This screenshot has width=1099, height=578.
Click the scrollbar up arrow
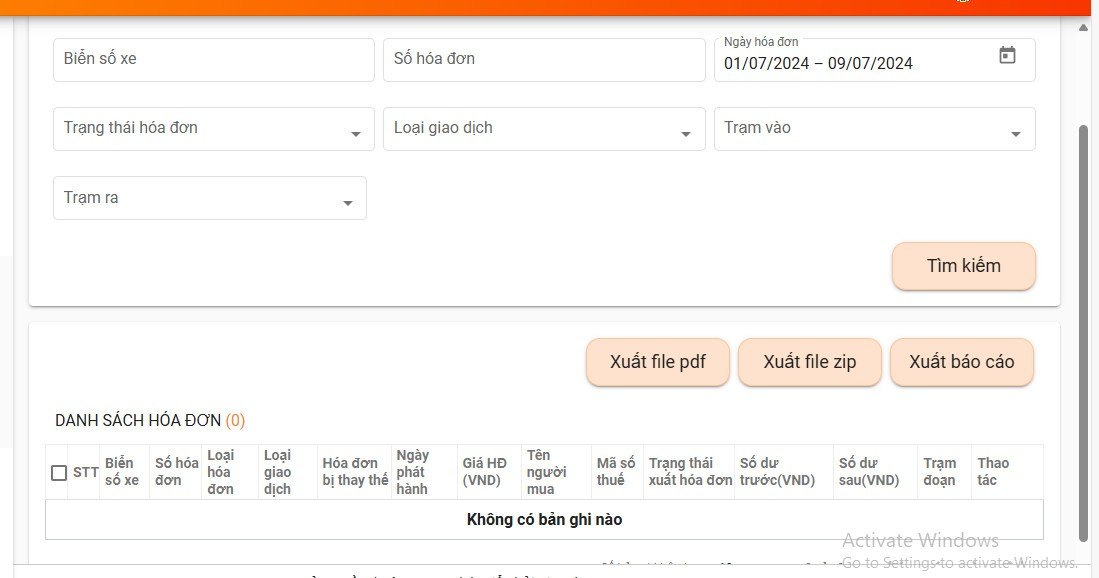1083,28
